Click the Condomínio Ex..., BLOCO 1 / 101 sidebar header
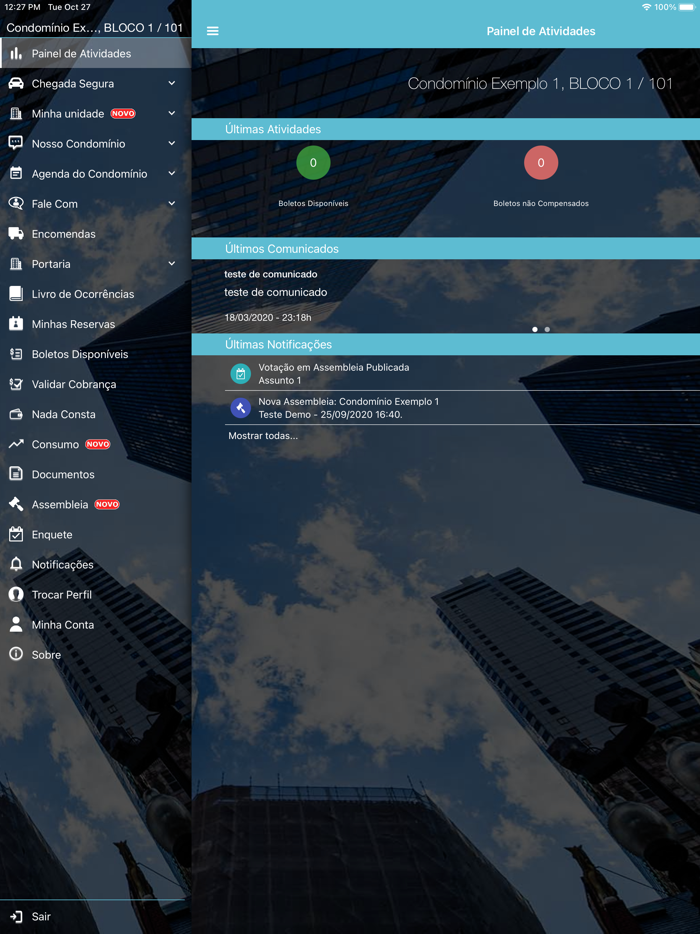Image resolution: width=700 pixels, height=934 pixels. pyautogui.click(x=95, y=27)
